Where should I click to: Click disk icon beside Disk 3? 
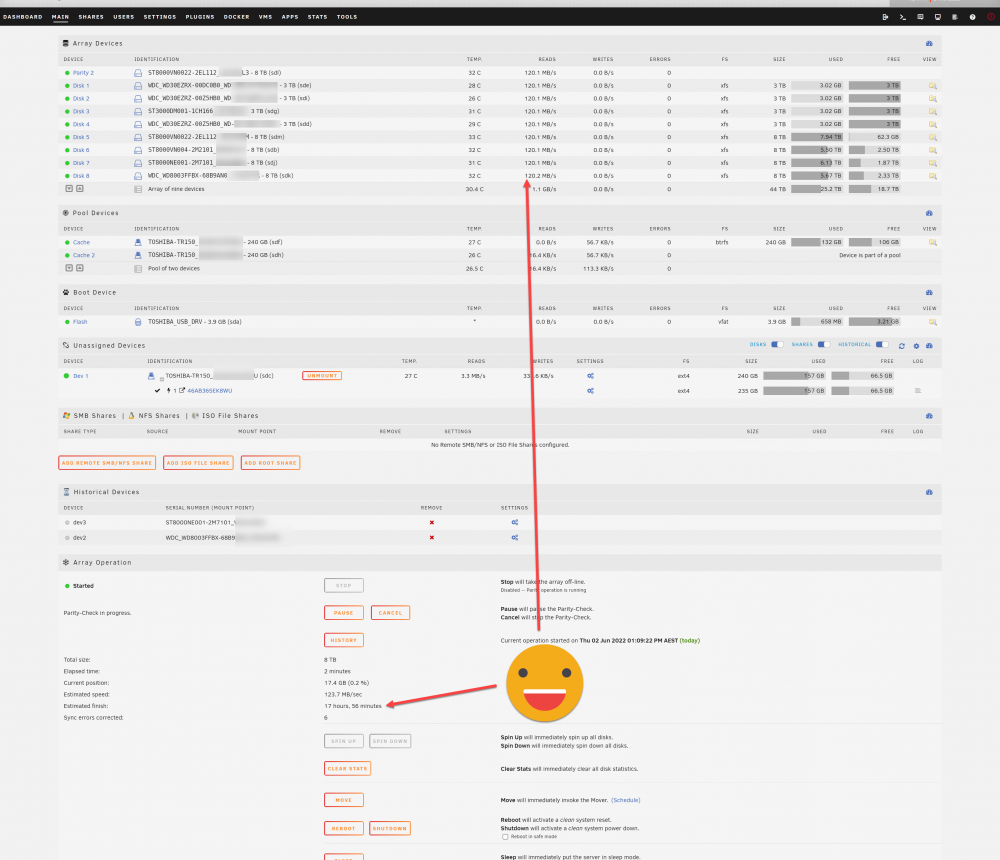138,112
